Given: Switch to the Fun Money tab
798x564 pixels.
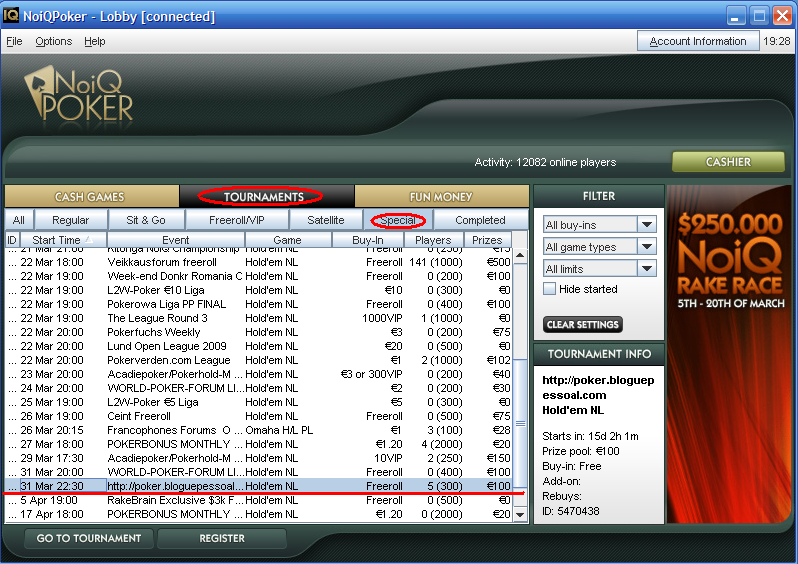Looking at the screenshot, I should [x=441, y=196].
